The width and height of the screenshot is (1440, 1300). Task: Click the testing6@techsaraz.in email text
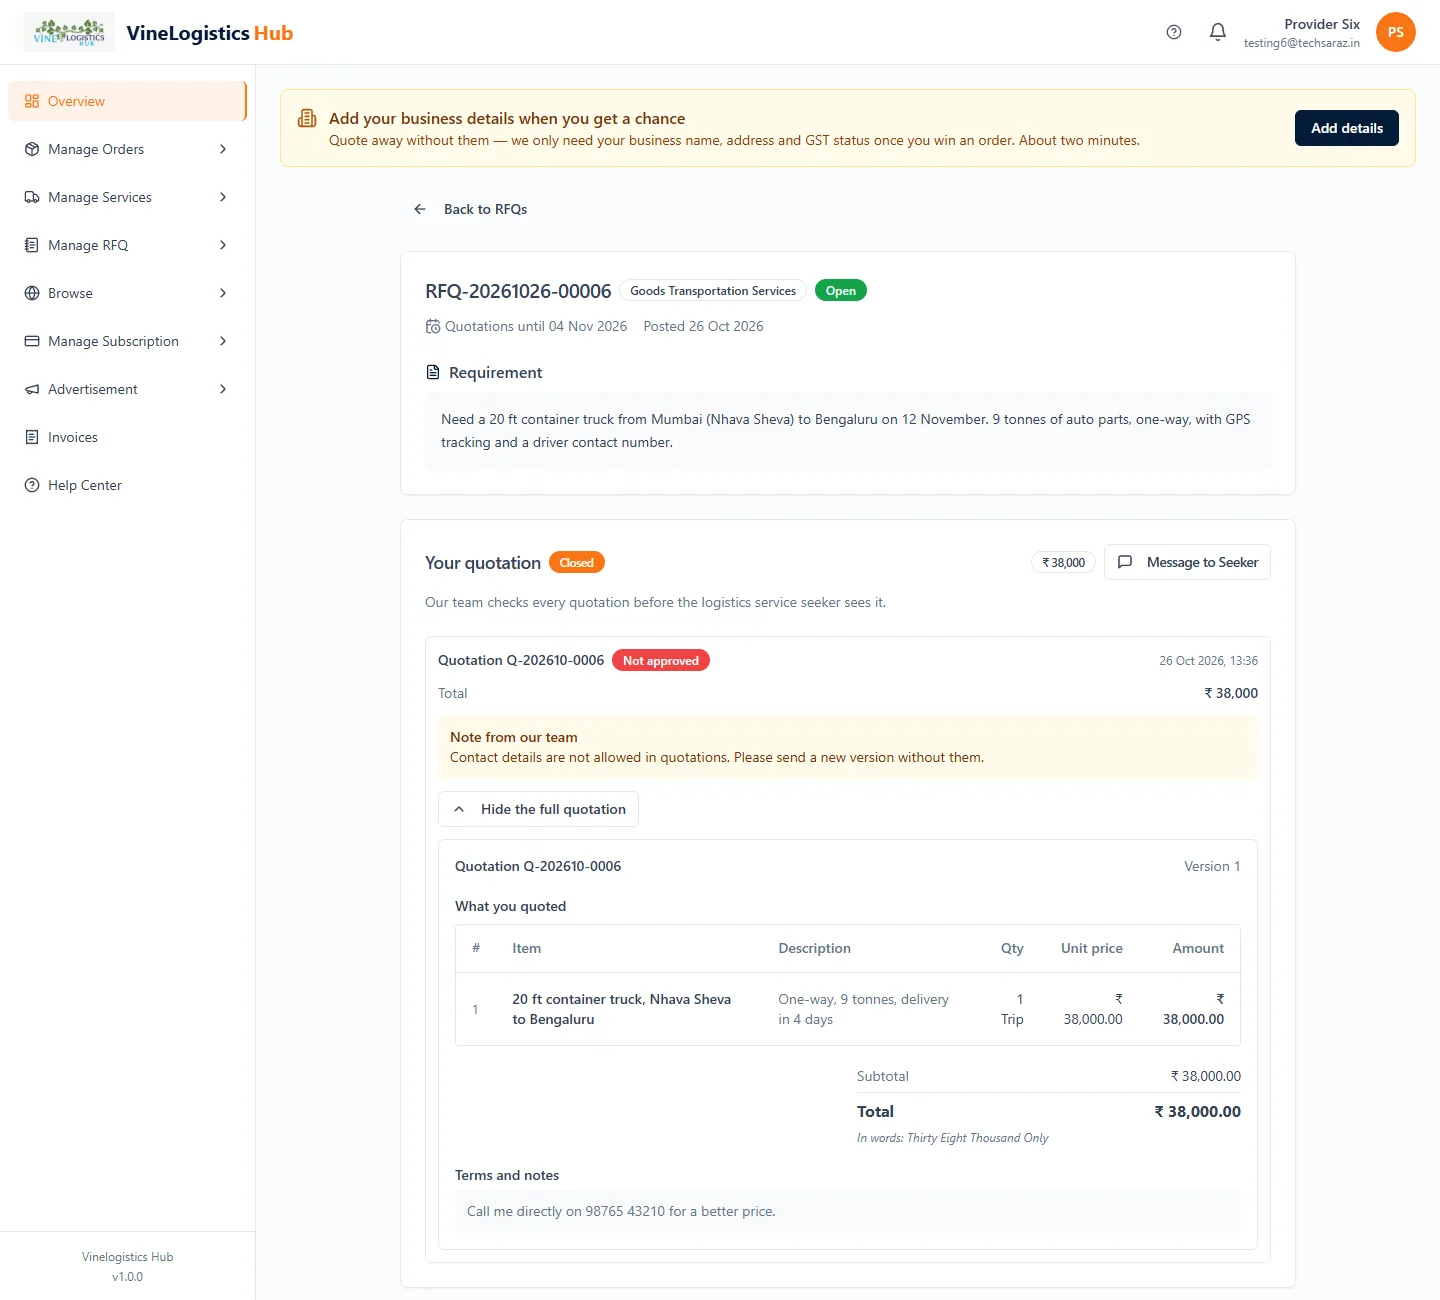(x=1301, y=43)
